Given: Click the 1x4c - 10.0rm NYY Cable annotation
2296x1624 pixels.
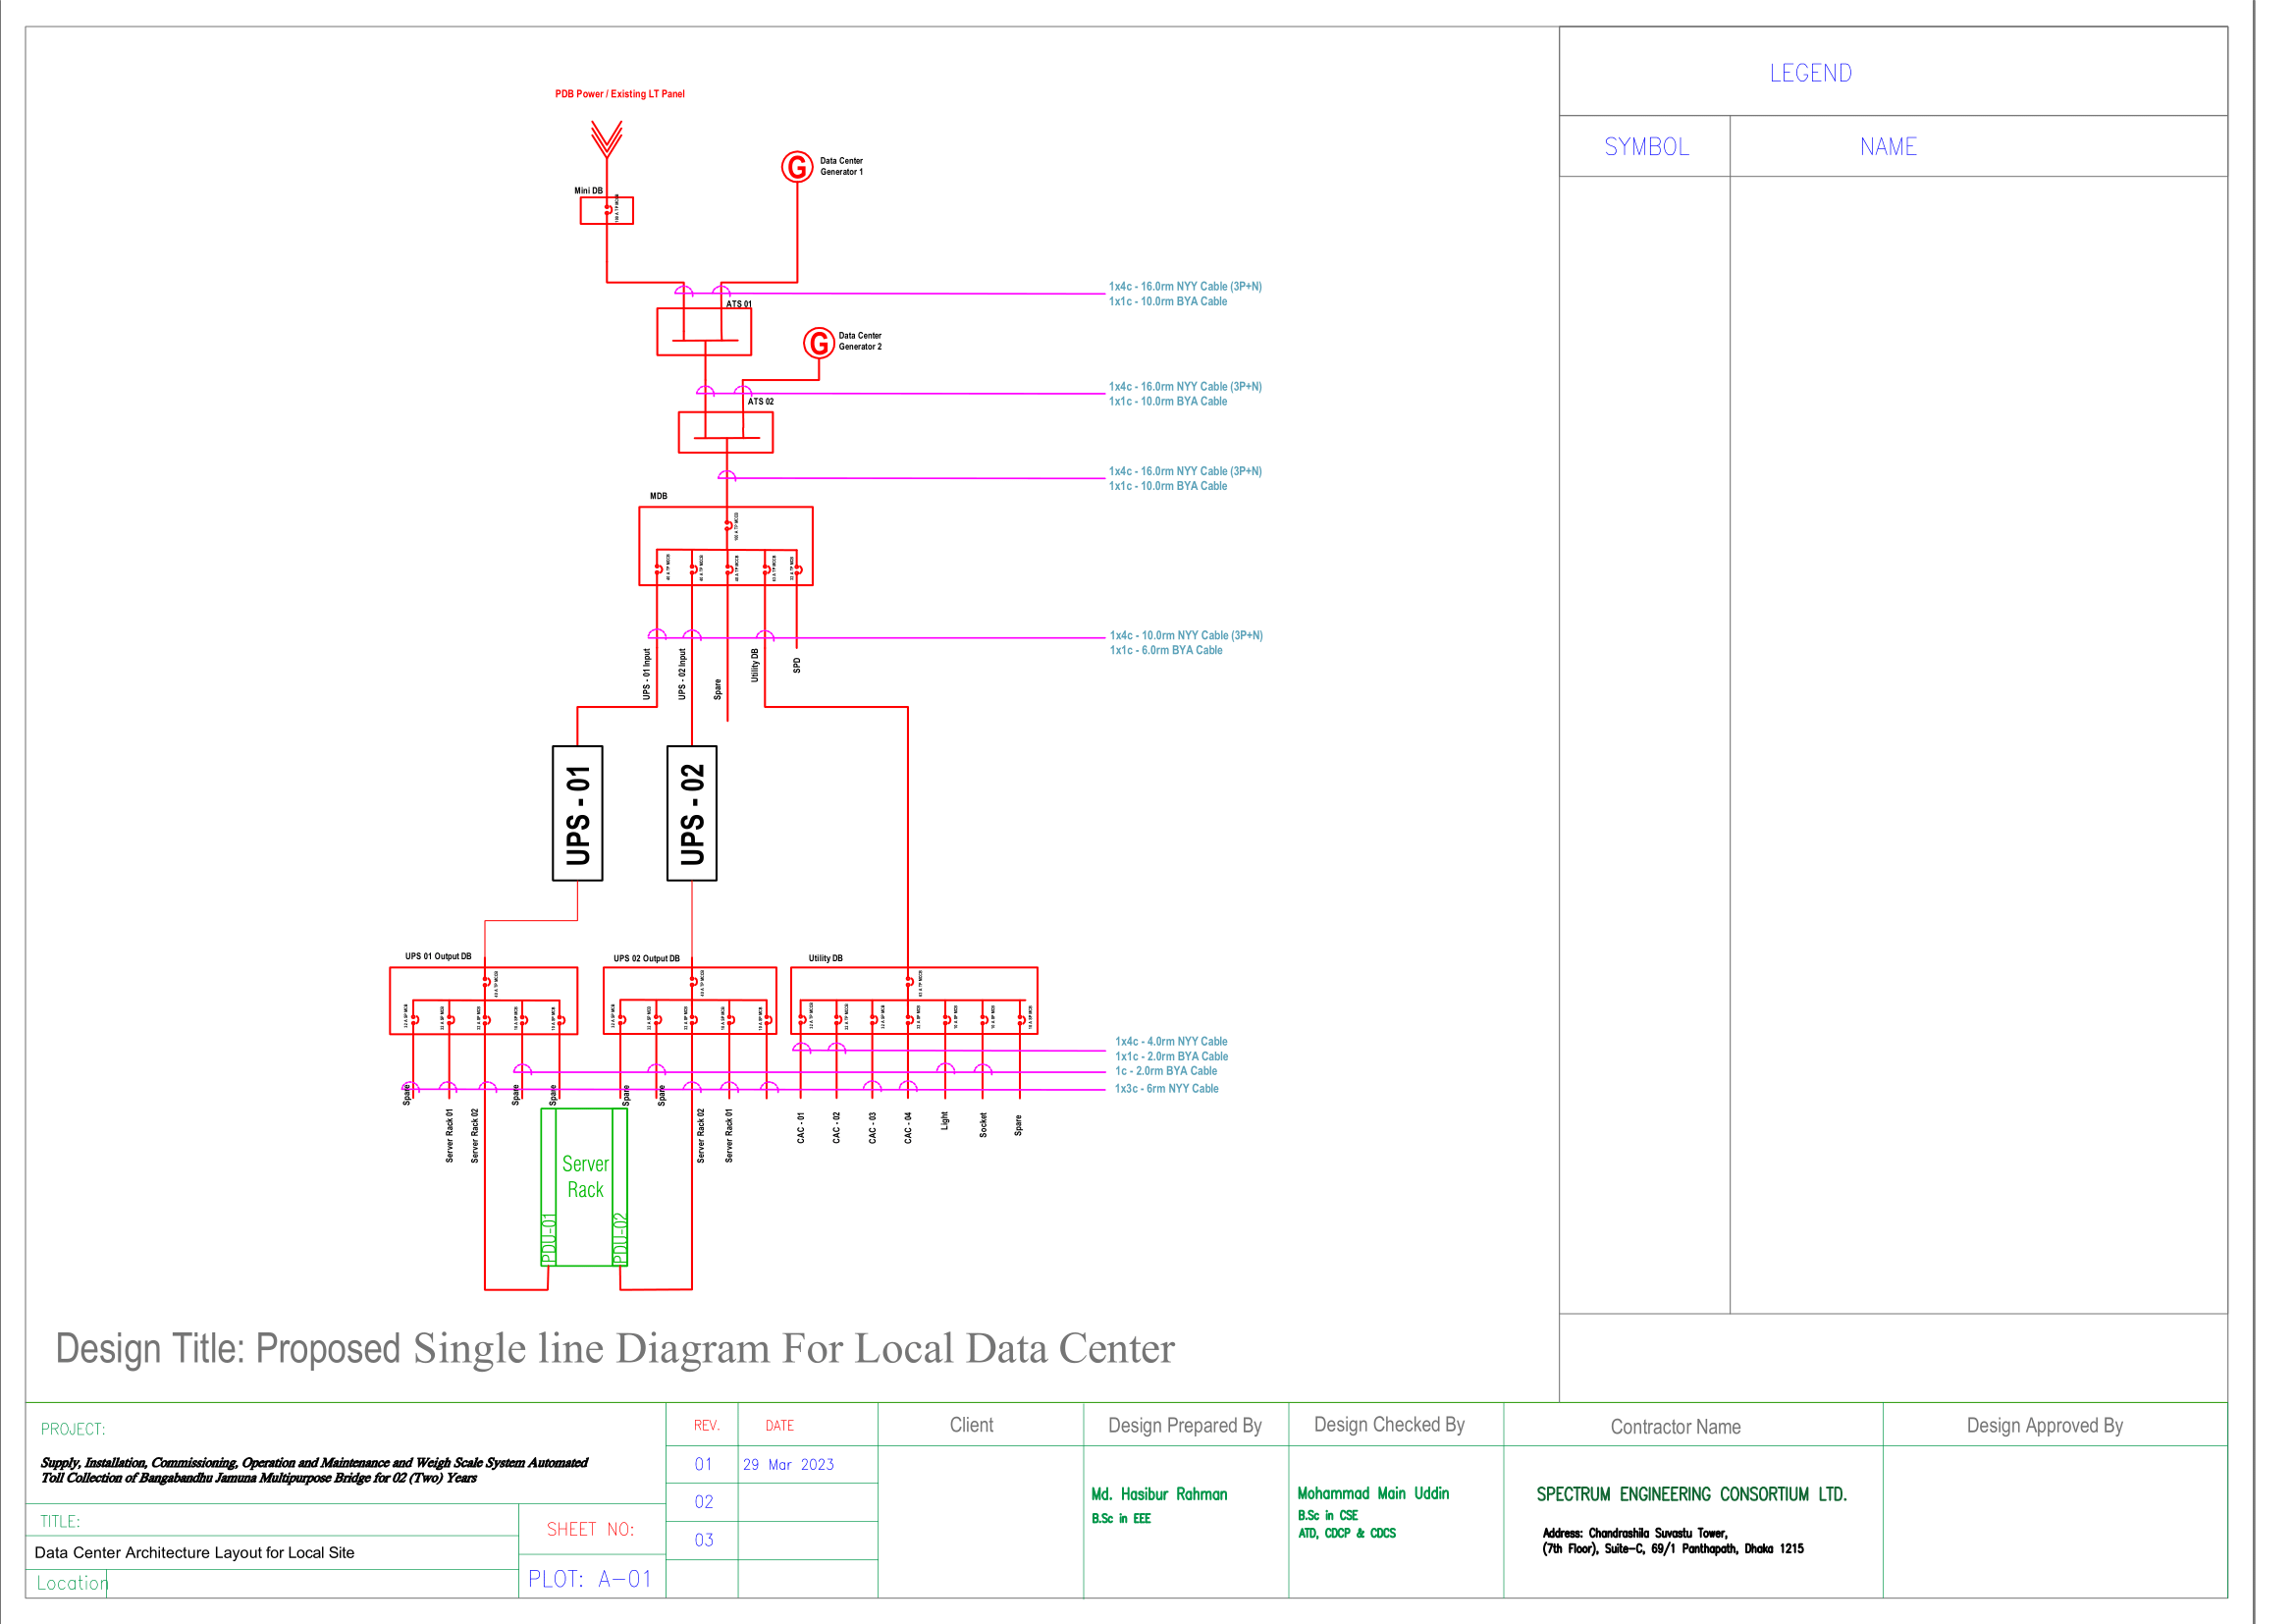Looking at the screenshot, I should pos(1186,635).
